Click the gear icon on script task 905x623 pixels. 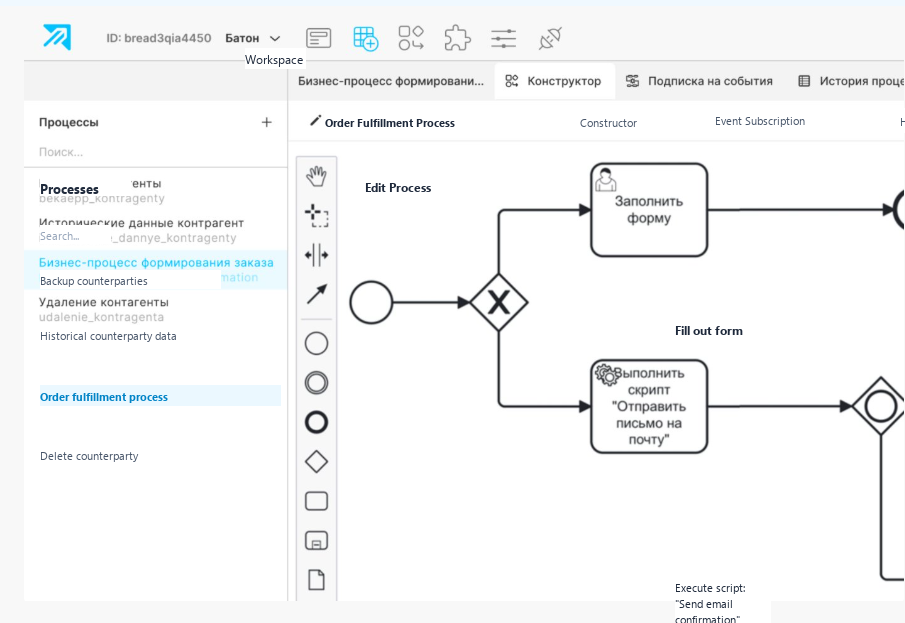(606, 375)
